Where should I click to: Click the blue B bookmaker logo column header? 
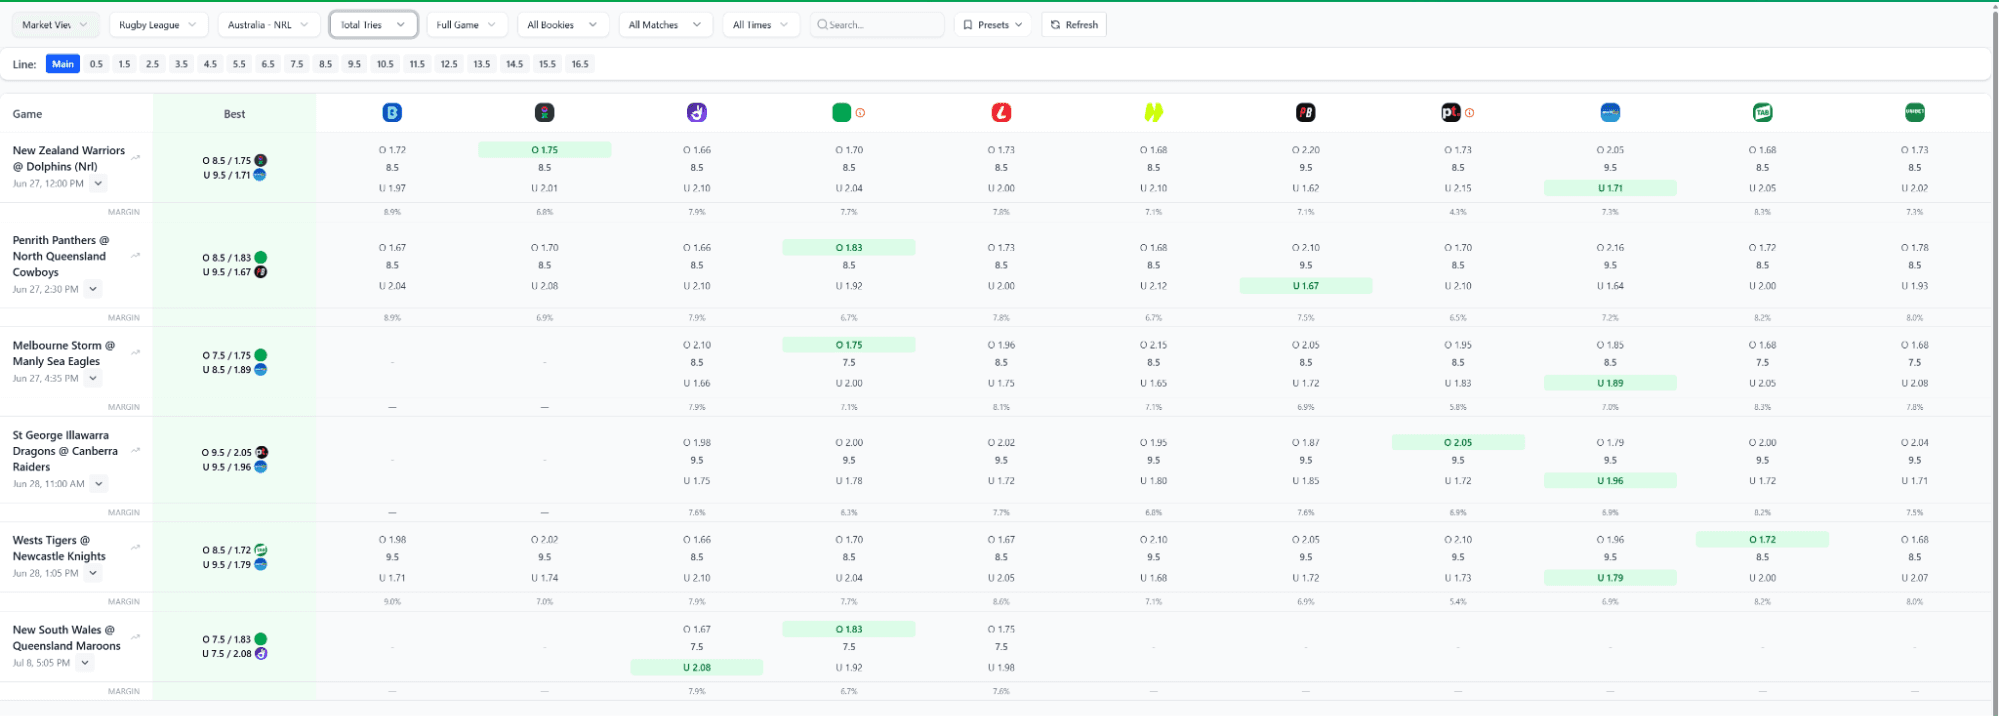point(392,113)
